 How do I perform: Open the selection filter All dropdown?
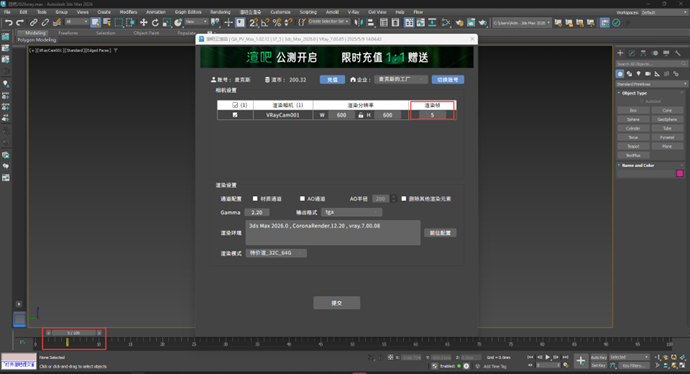[x=77, y=22]
